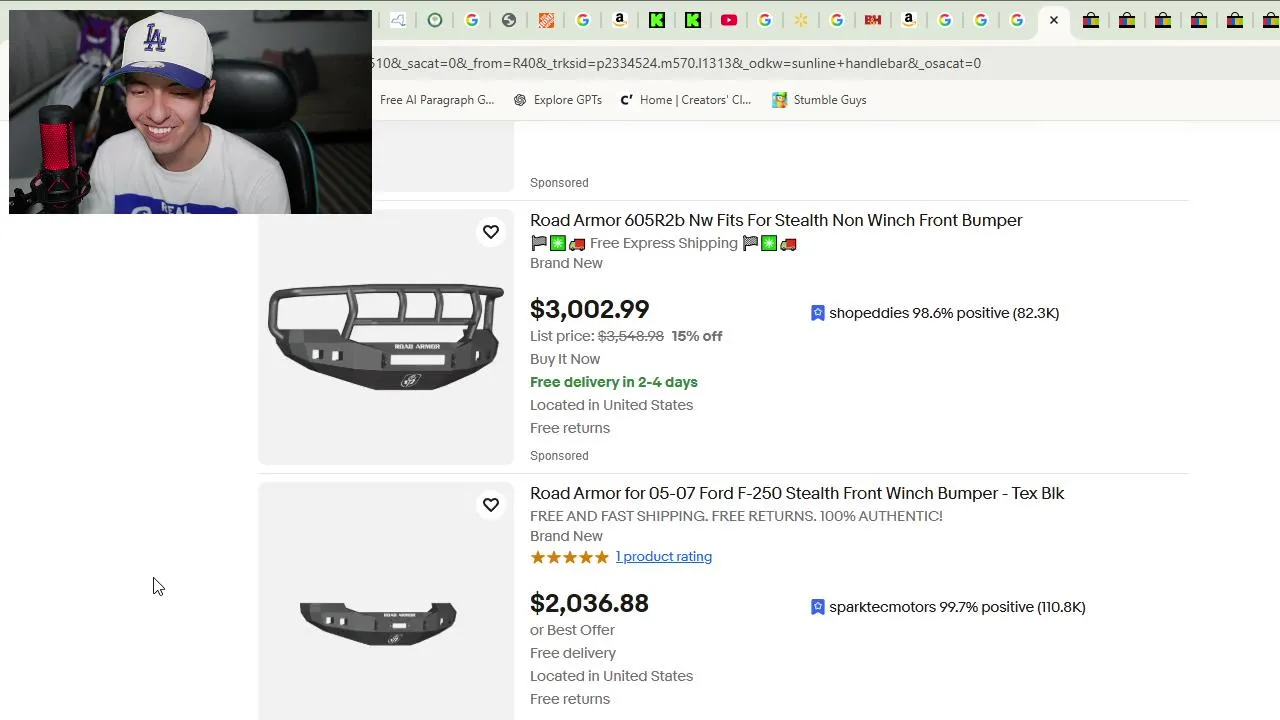Switch to the Home Depot tab
The height and width of the screenshot is (720, 1280).
click(x=546, y=20)
